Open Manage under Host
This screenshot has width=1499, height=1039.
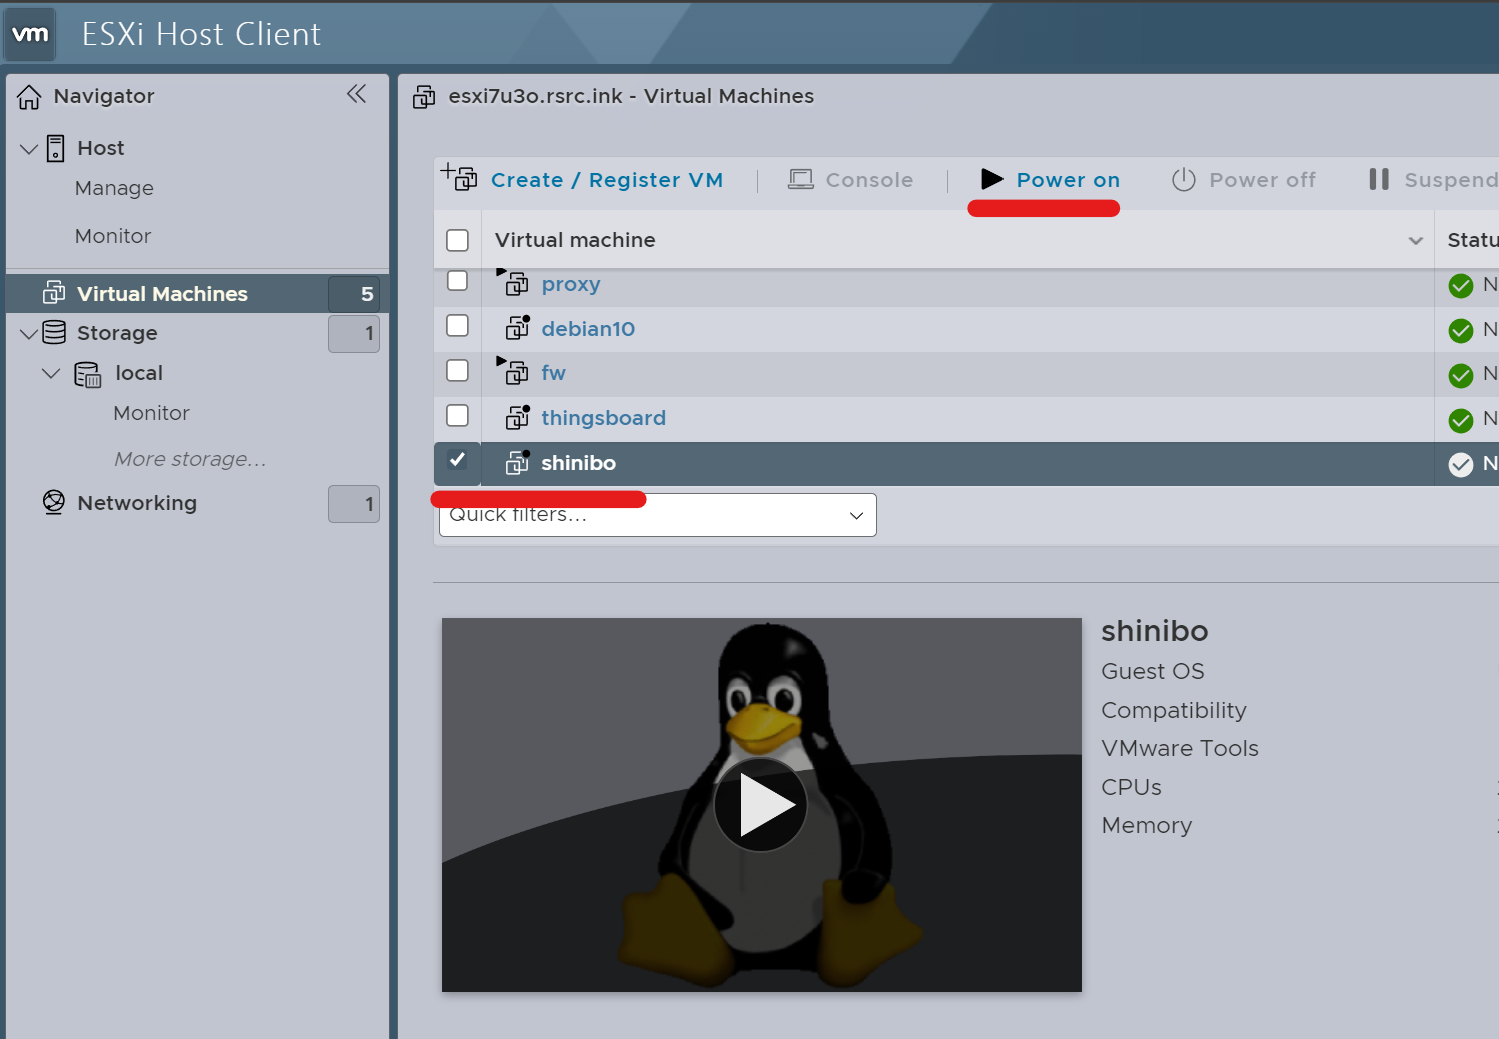tap(114, 188)
